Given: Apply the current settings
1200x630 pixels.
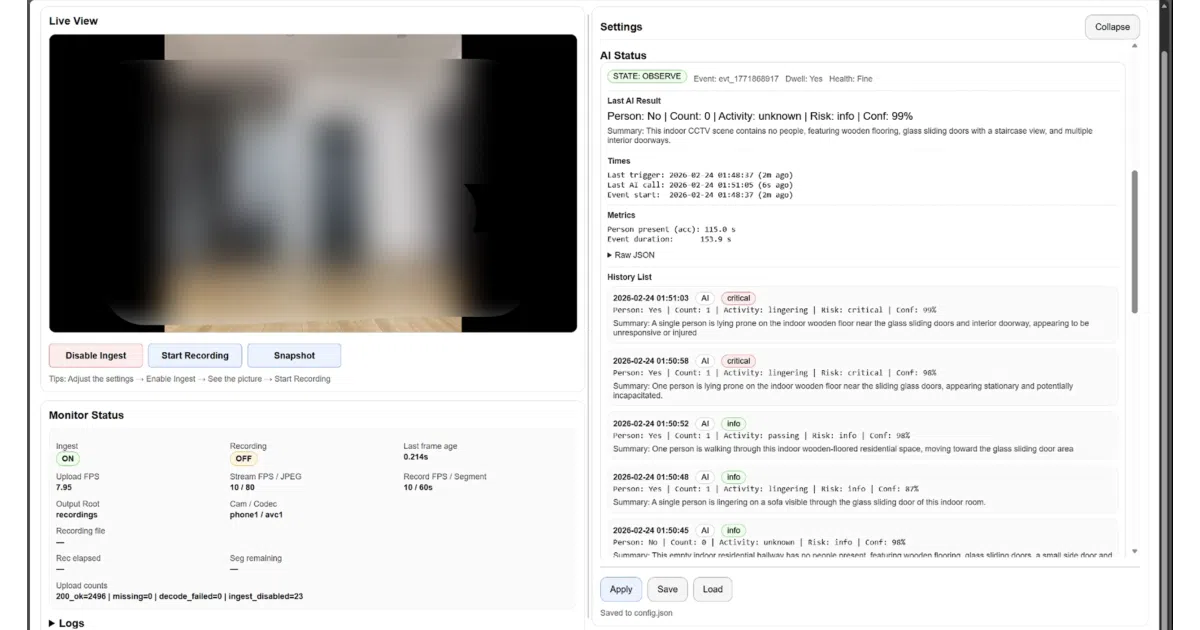Looking at the screenshot, I should point(621,589).
